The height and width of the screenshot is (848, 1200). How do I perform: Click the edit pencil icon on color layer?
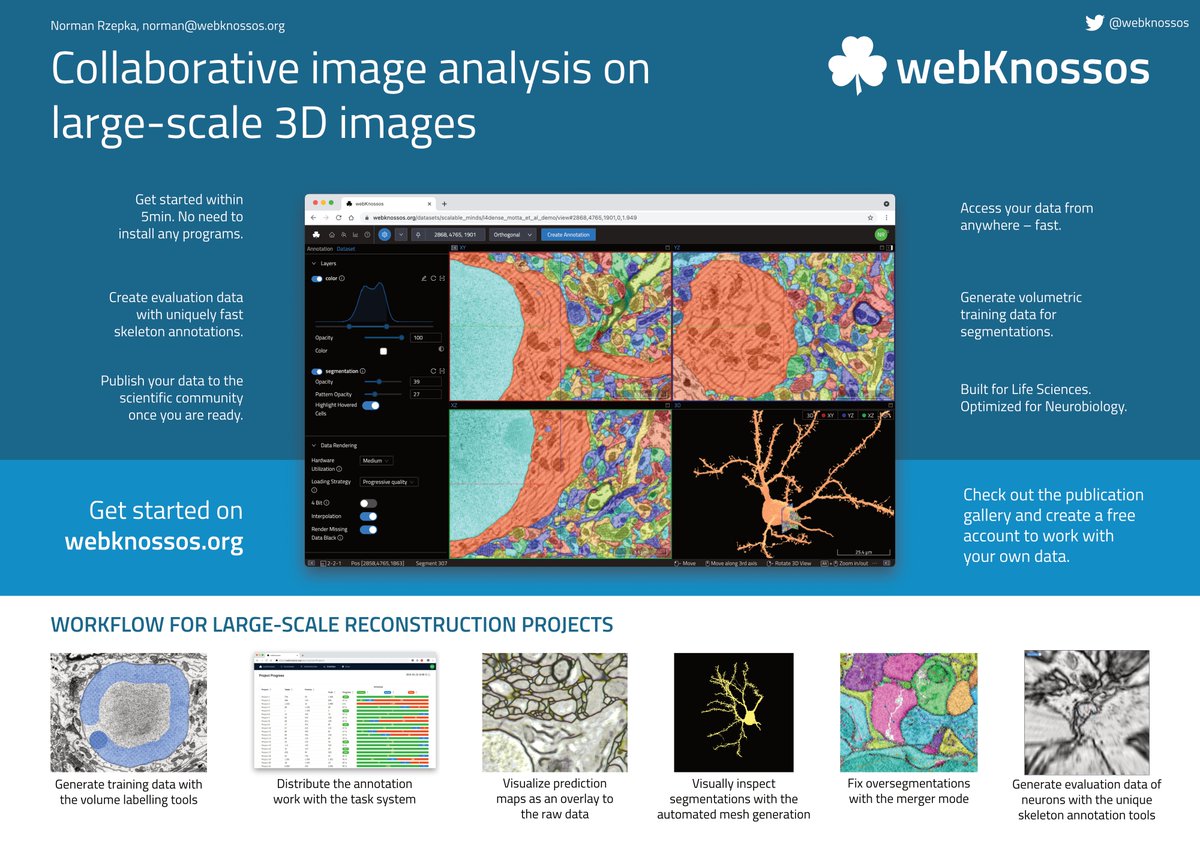pos(424,278)
